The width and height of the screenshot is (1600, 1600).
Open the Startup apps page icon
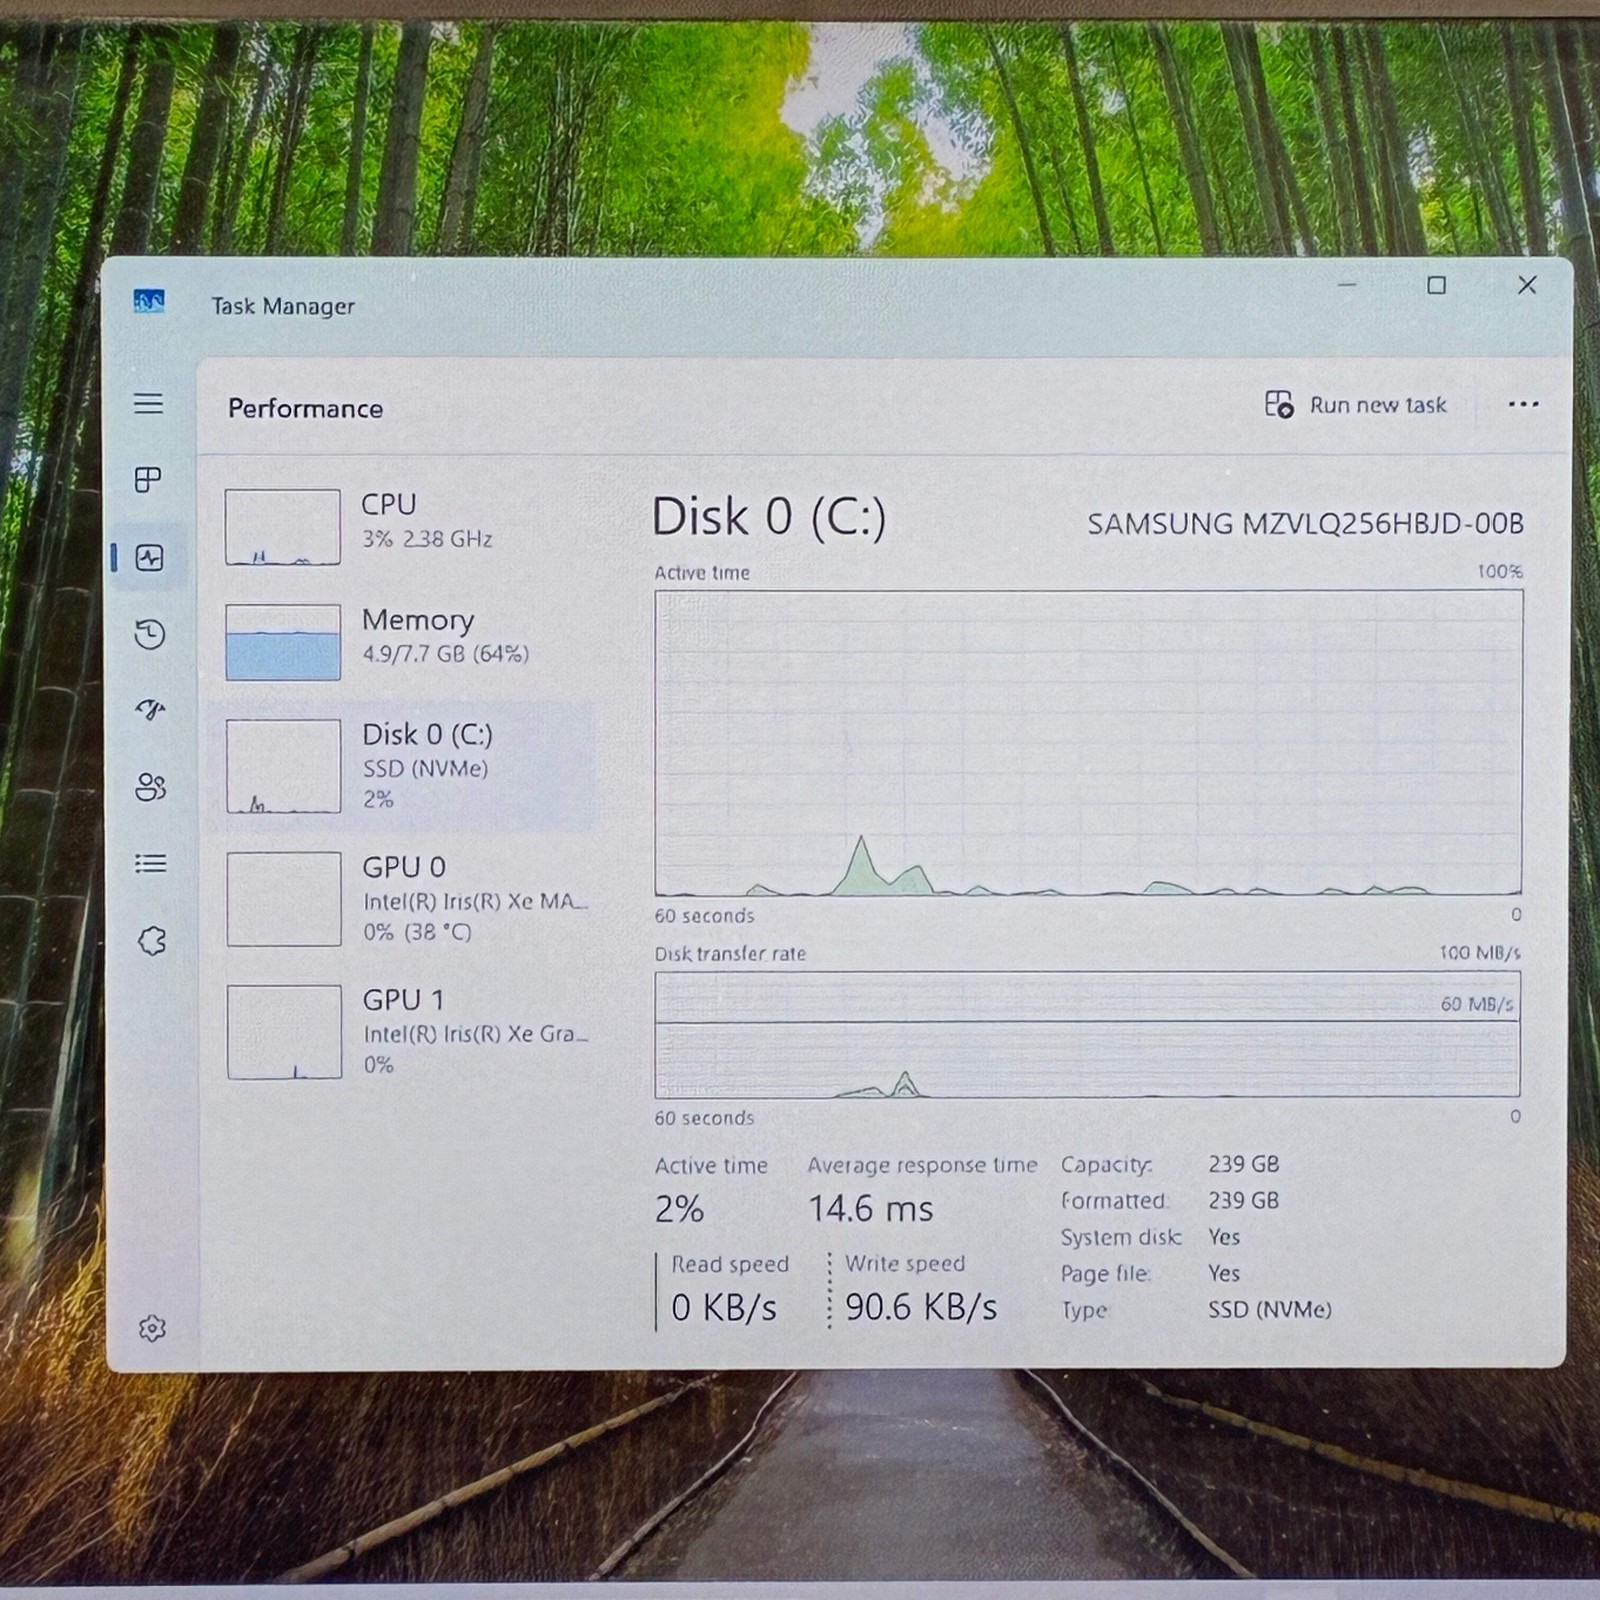click(x=149, y=710)
